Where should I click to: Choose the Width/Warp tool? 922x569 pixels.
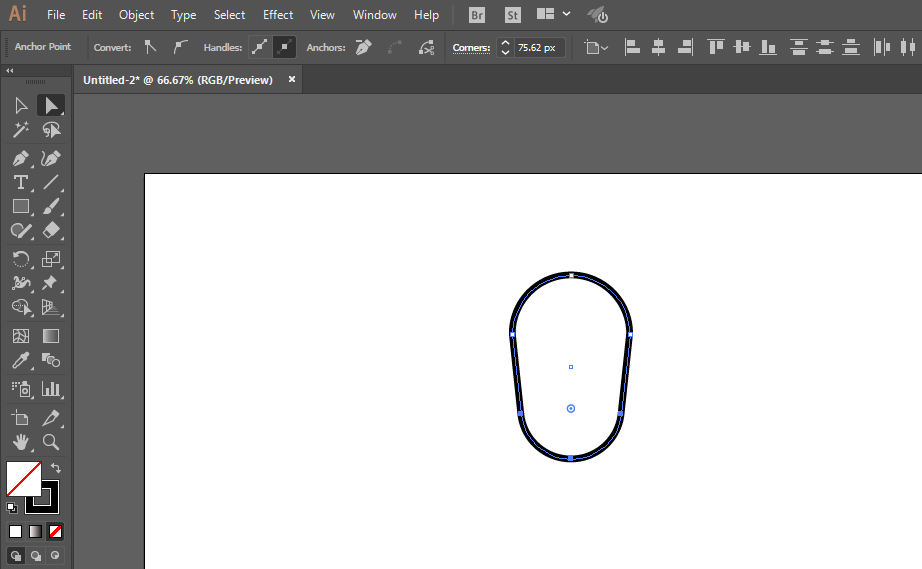coord(21,283)
